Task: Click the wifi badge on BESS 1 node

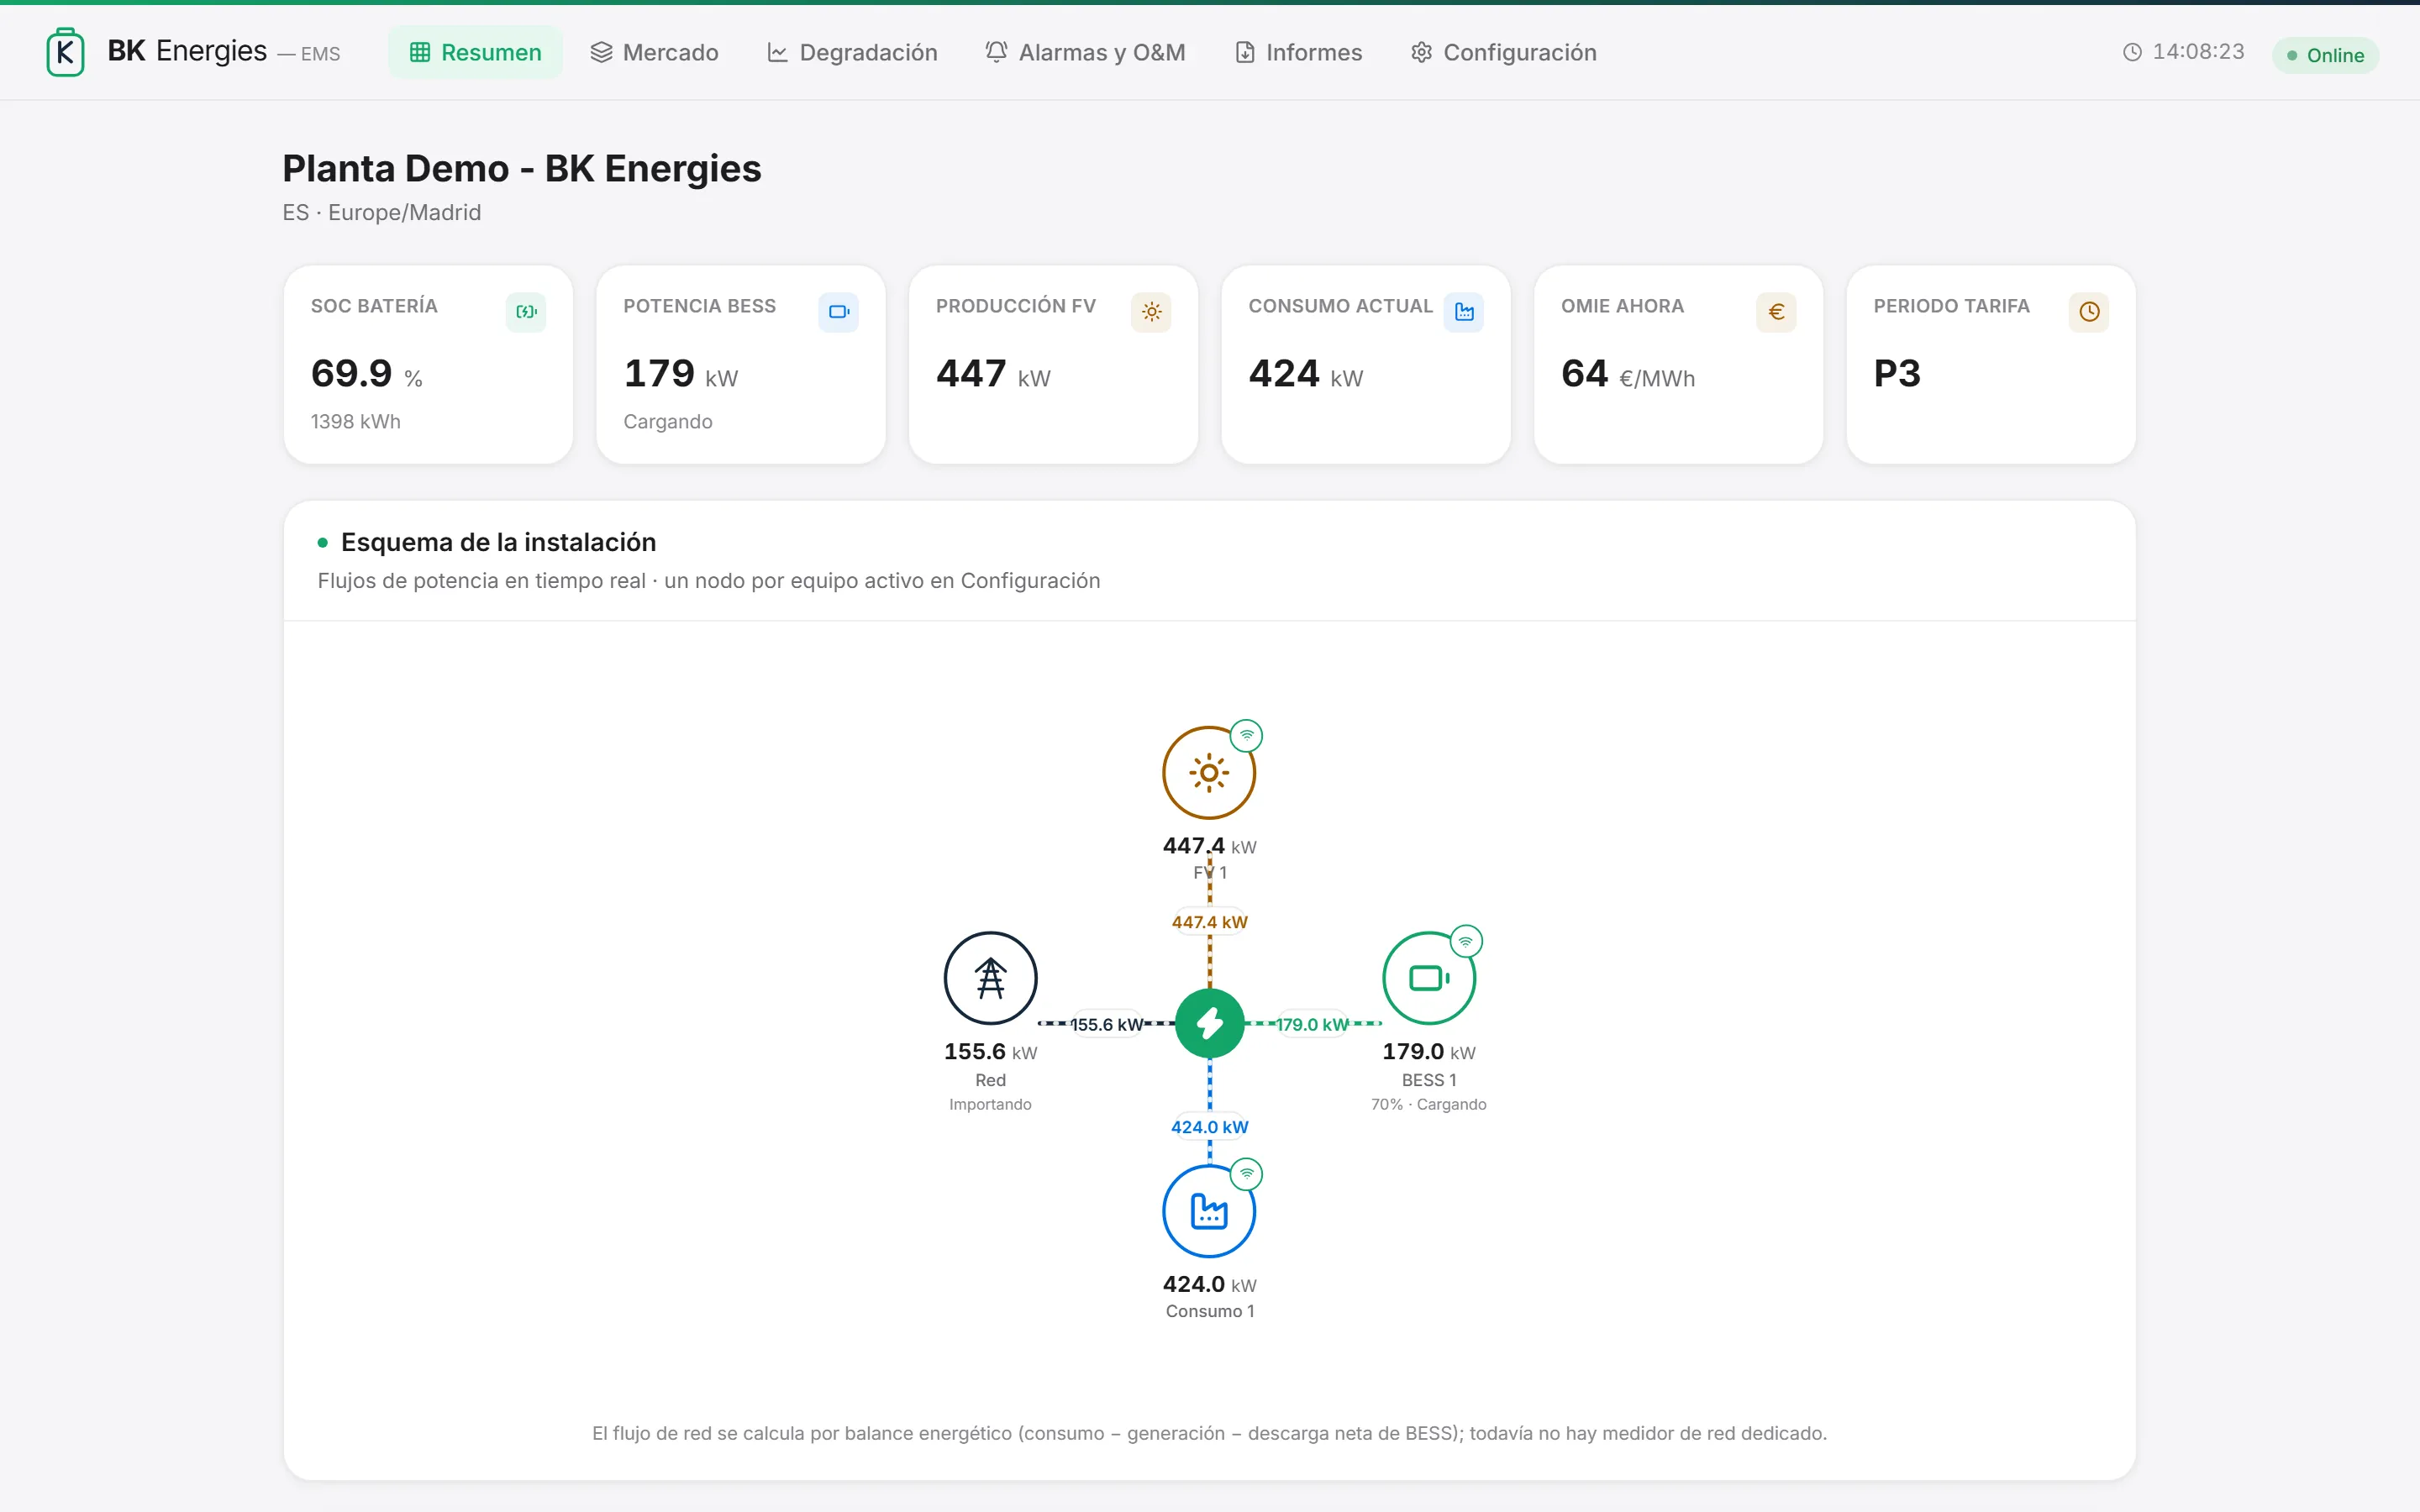Action: [1466, 941]
